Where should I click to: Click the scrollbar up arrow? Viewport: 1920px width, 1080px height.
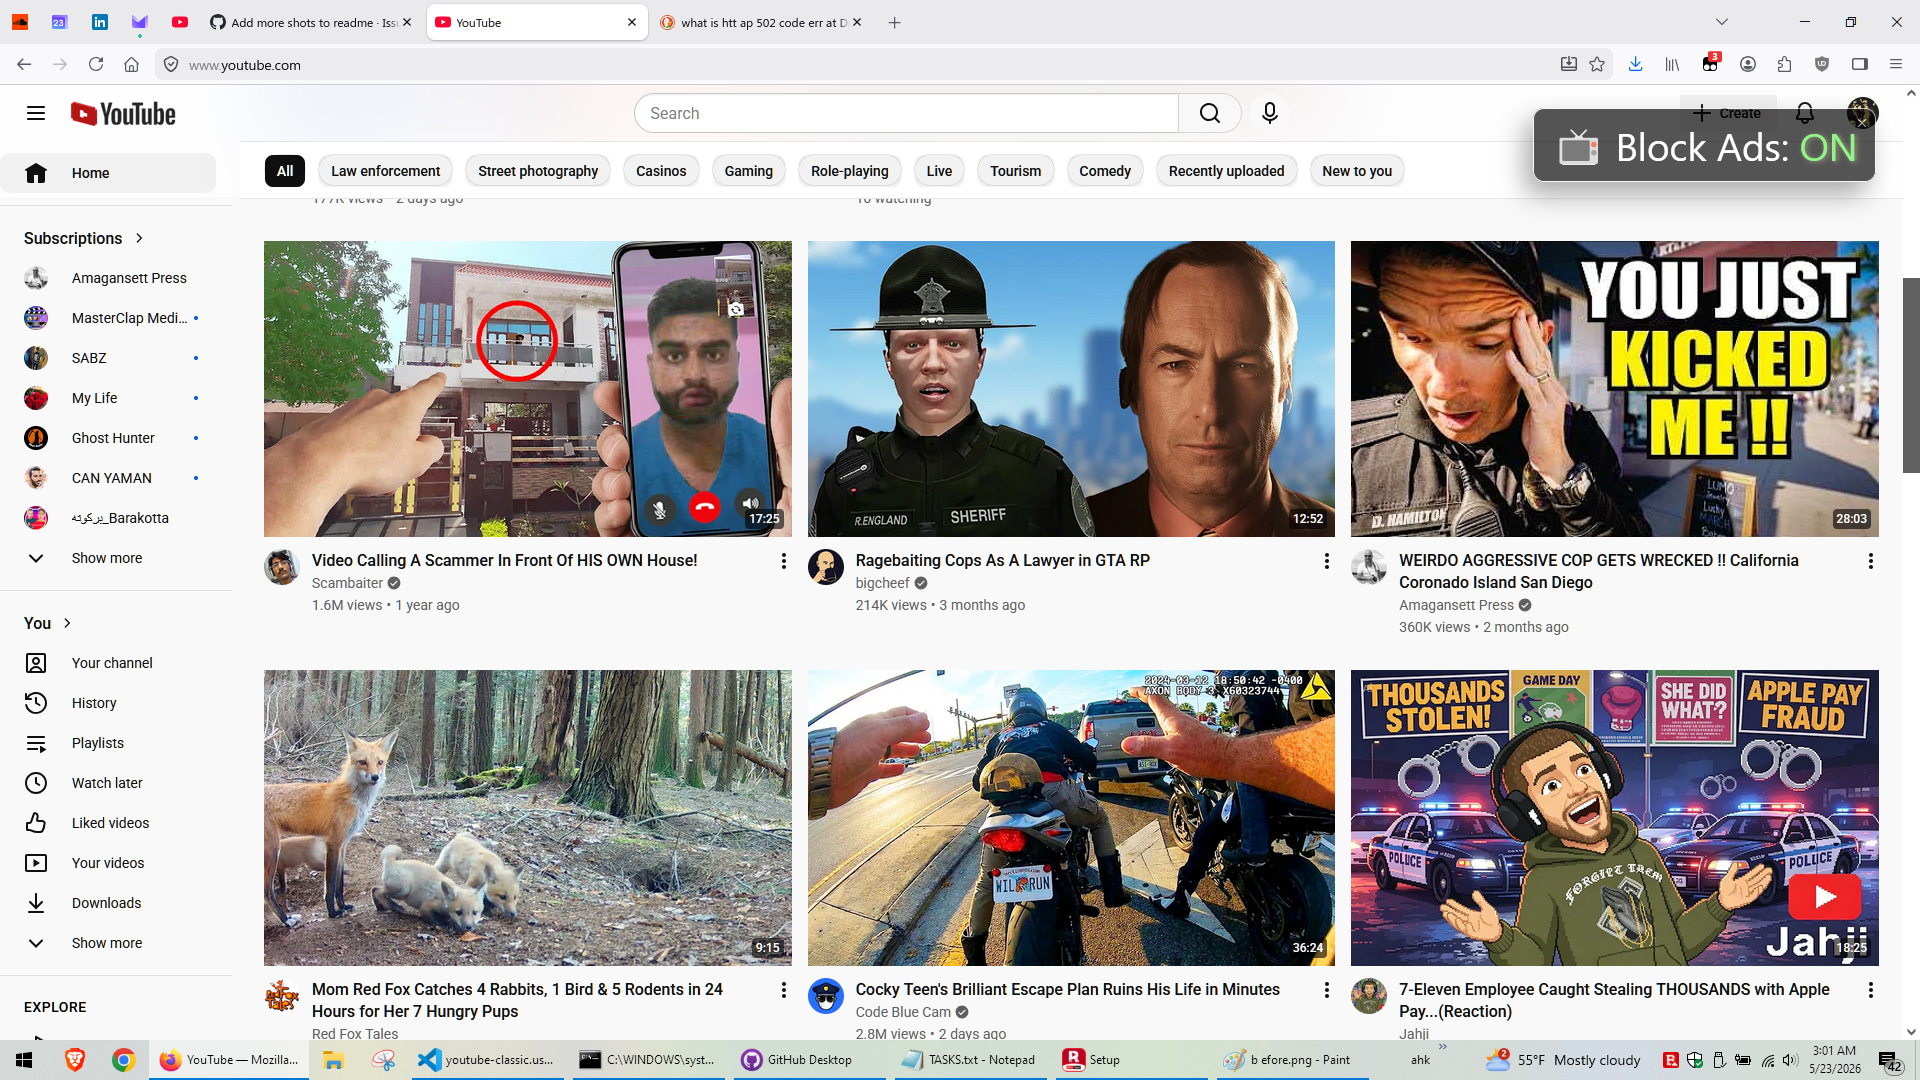pyautogui.click(x=1911, y=93)
